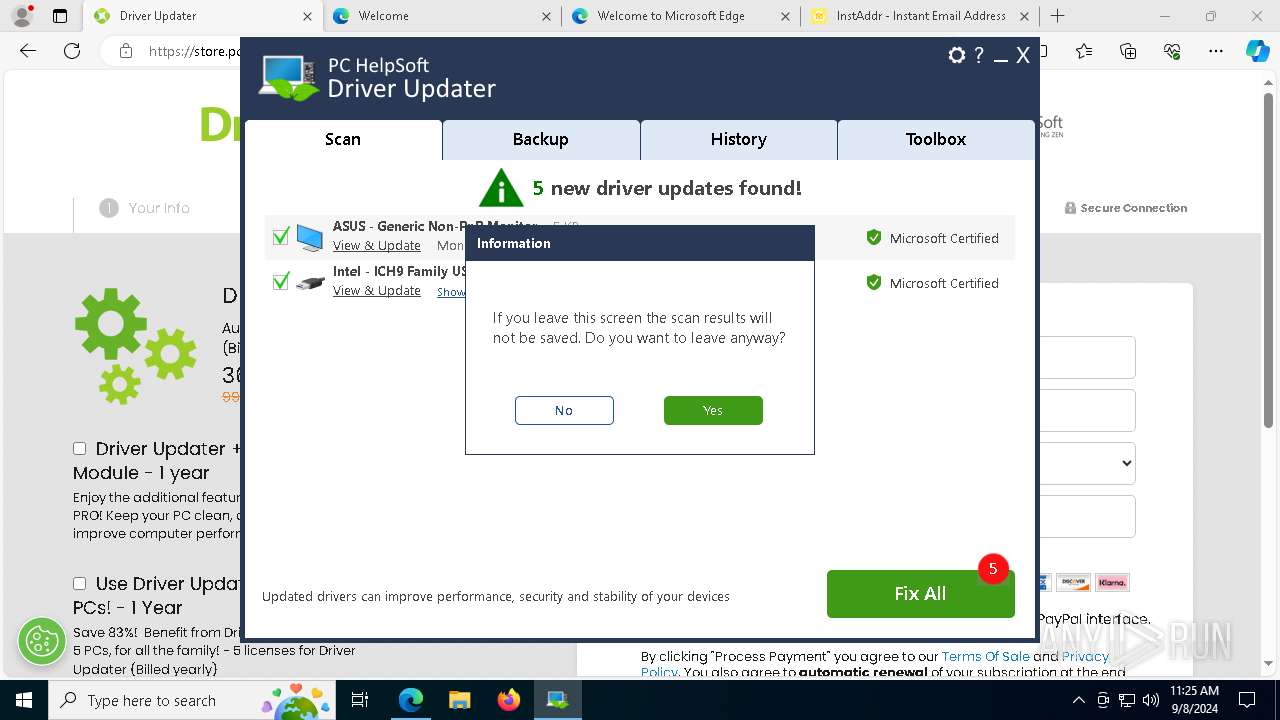The height and width of the screenshot is (720, 1280).
Task: Switch to the History tab
Action: coord(739,140)
